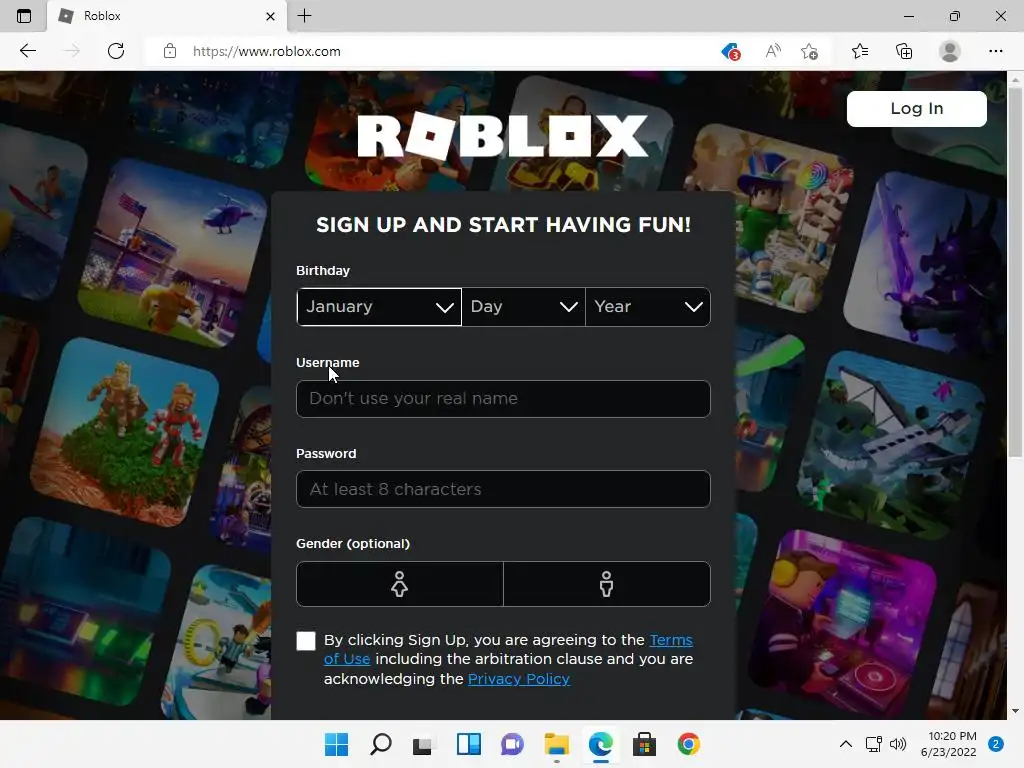Image resolution: width=1024 pixels, height=768 pixels.
Task: Open the Privacy Policy link
Action: pos(519,679)
